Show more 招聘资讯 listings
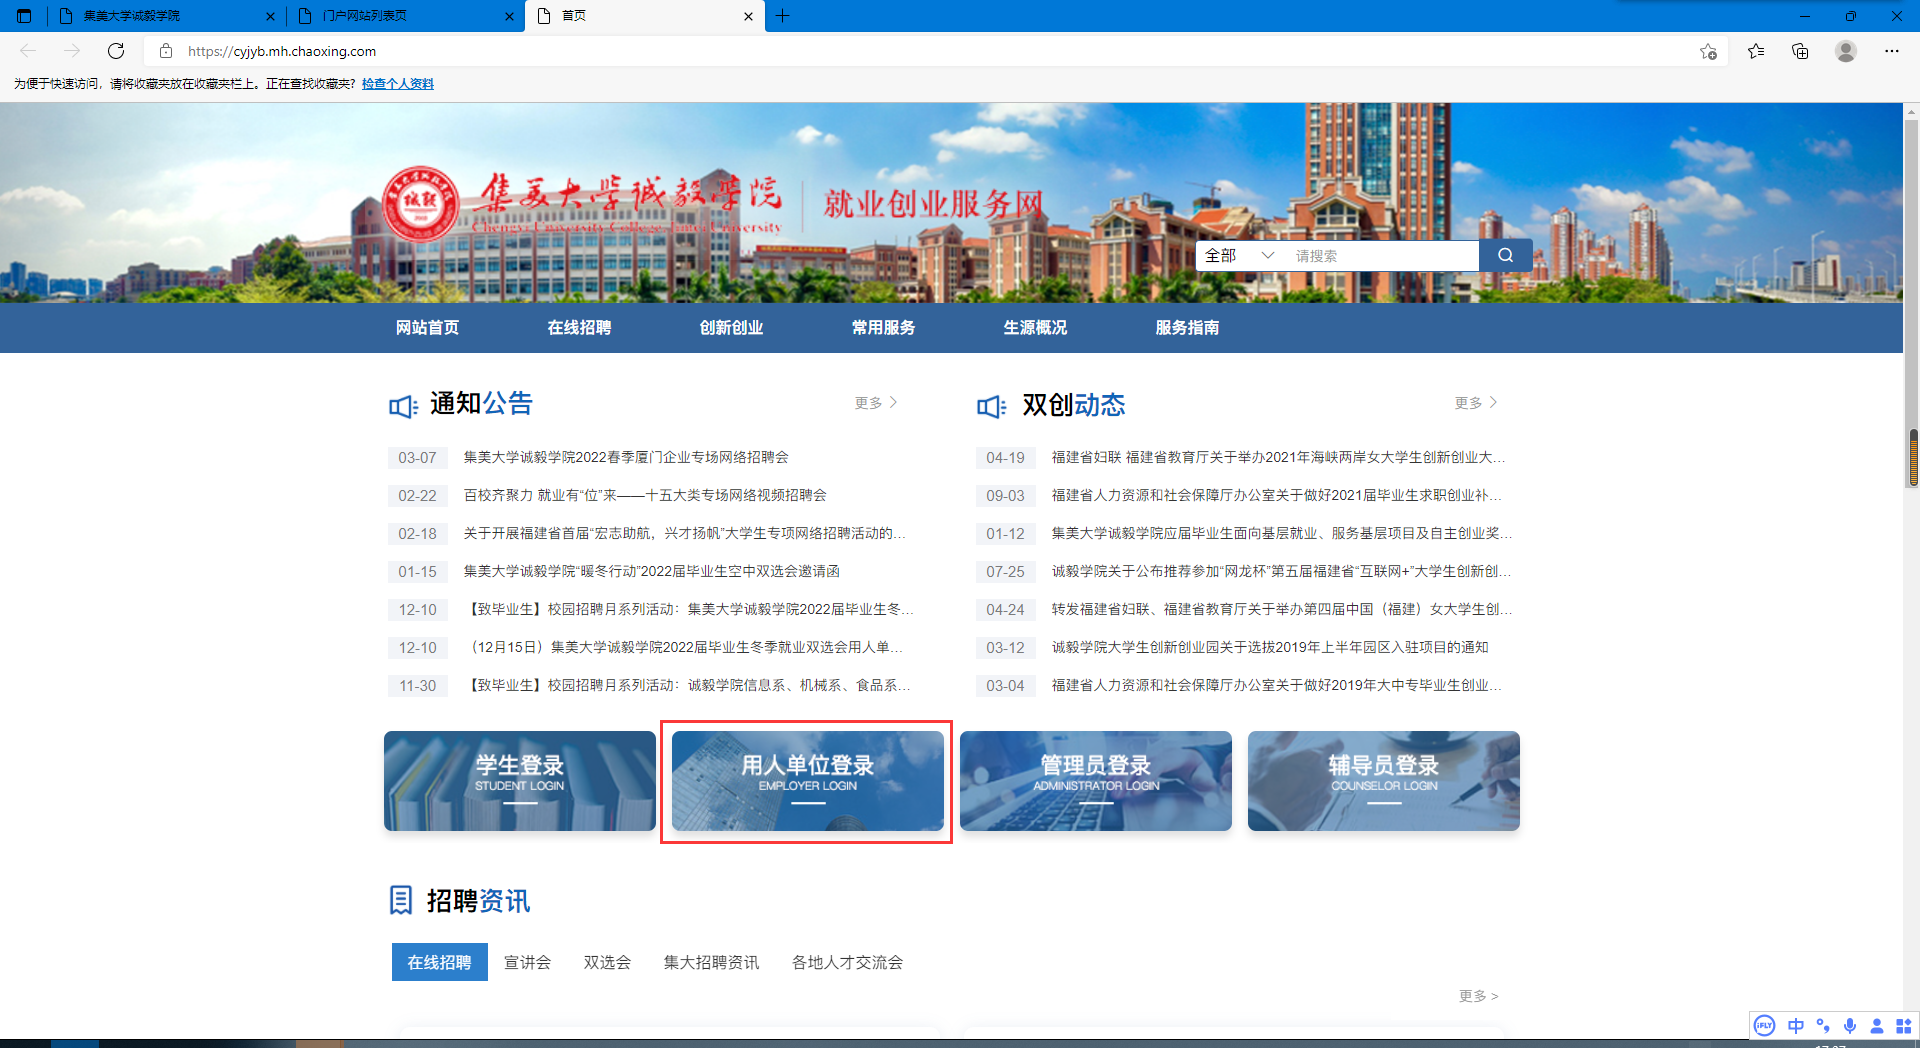Image resolution: width=1920 pixels, height=1048 pixels. click(1478, 996)
